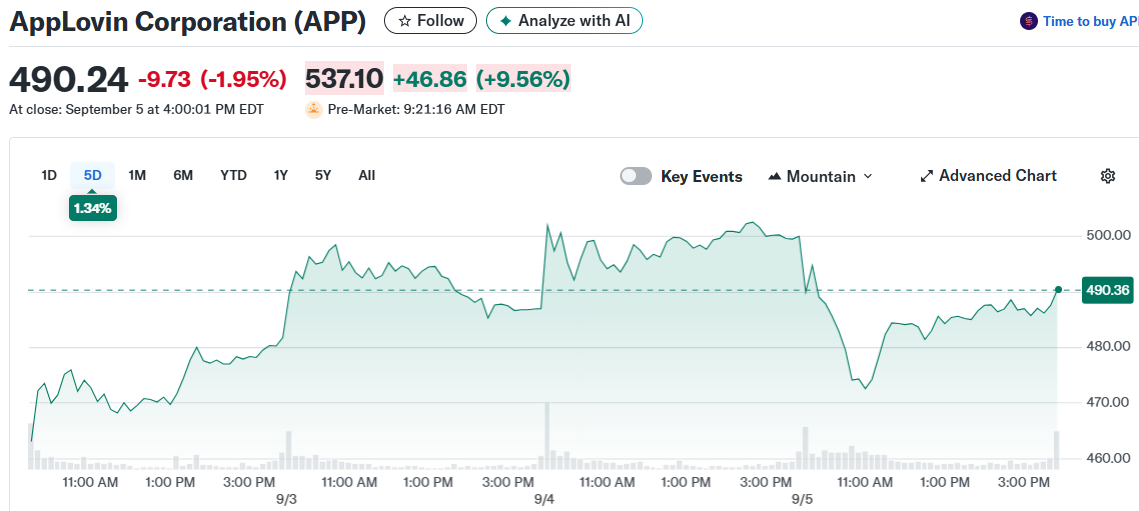Click the 500.00 y-axis label
This screenshot has height=511, width=1139.
(x=1107, y=236)
